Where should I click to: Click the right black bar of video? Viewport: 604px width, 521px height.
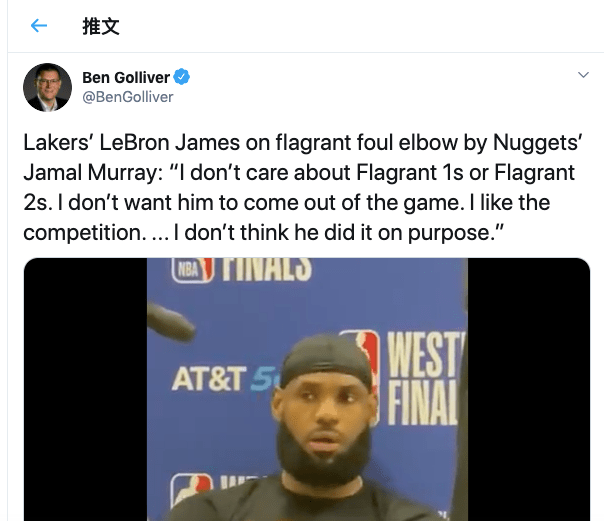(x=529, y=389)
